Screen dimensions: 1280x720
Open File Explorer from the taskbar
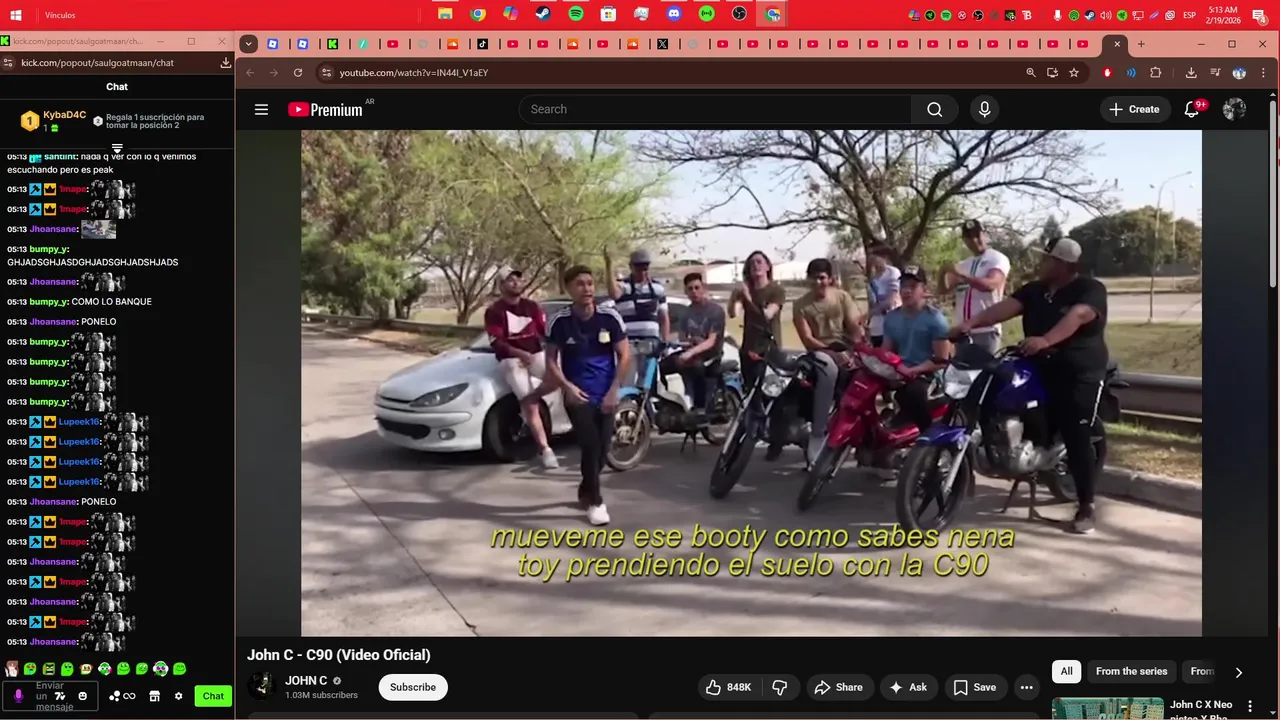tap(445, 14)
